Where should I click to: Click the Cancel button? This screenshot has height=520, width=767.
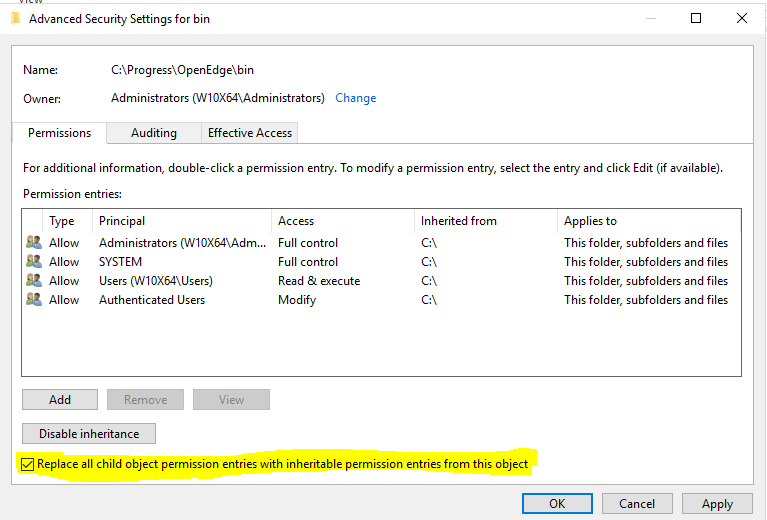click(x=637, y=504)
